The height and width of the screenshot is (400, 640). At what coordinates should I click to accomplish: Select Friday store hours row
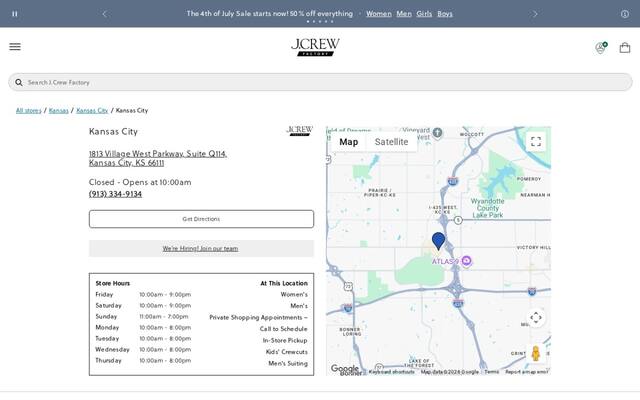pyautogui.click(x=143, y=295)
